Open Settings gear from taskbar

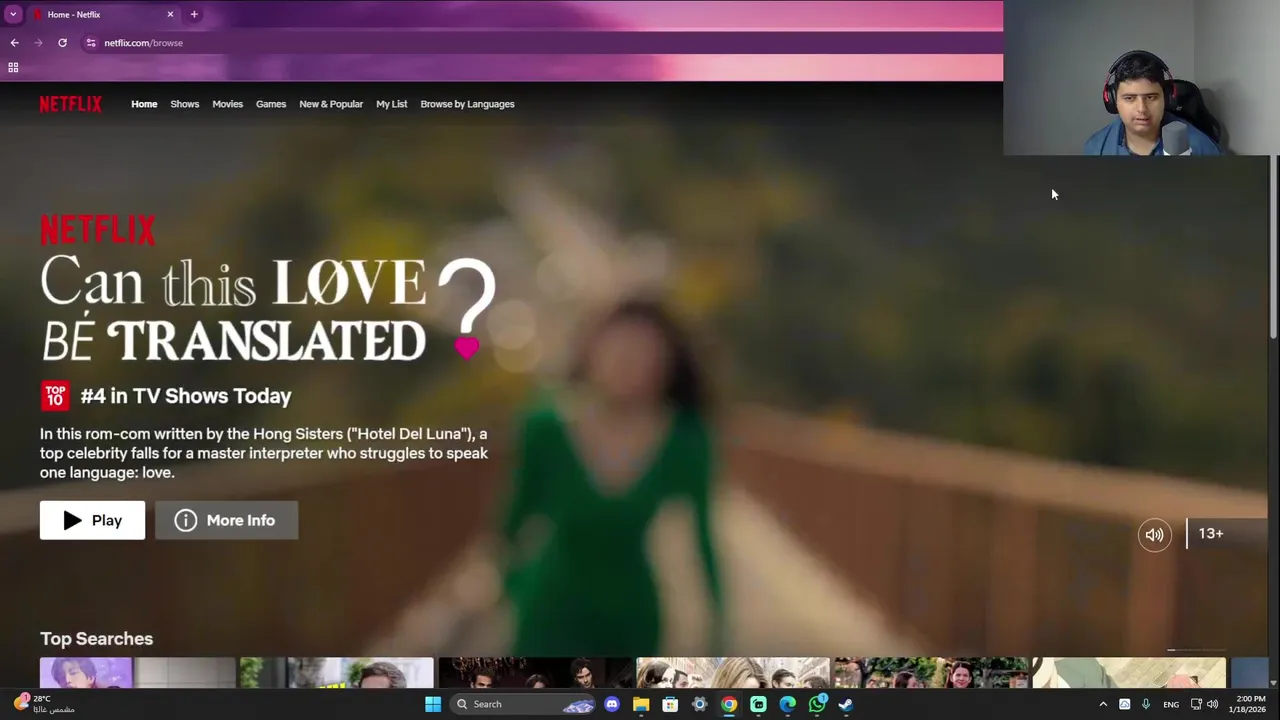(x=699, y=704)
